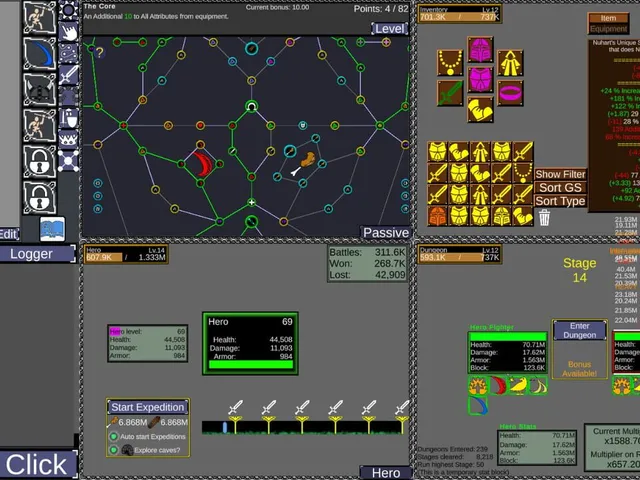Click Hero Fighter's blue crescent skill
640x480 pixels.
[477, 405]
